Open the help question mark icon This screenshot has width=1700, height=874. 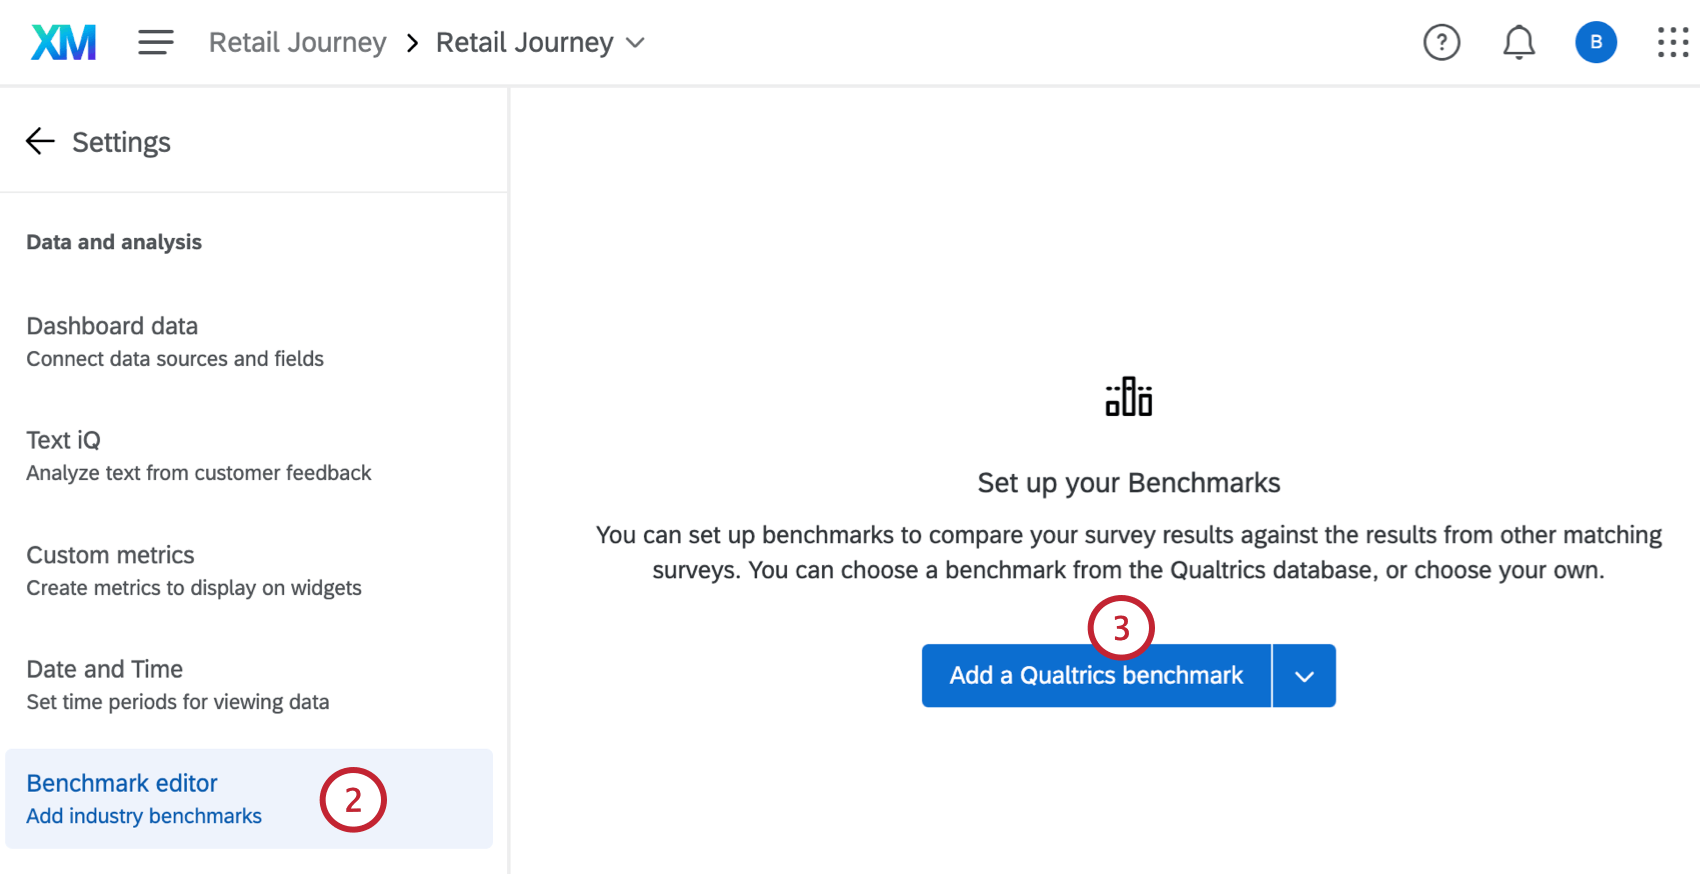point(1441,42)
